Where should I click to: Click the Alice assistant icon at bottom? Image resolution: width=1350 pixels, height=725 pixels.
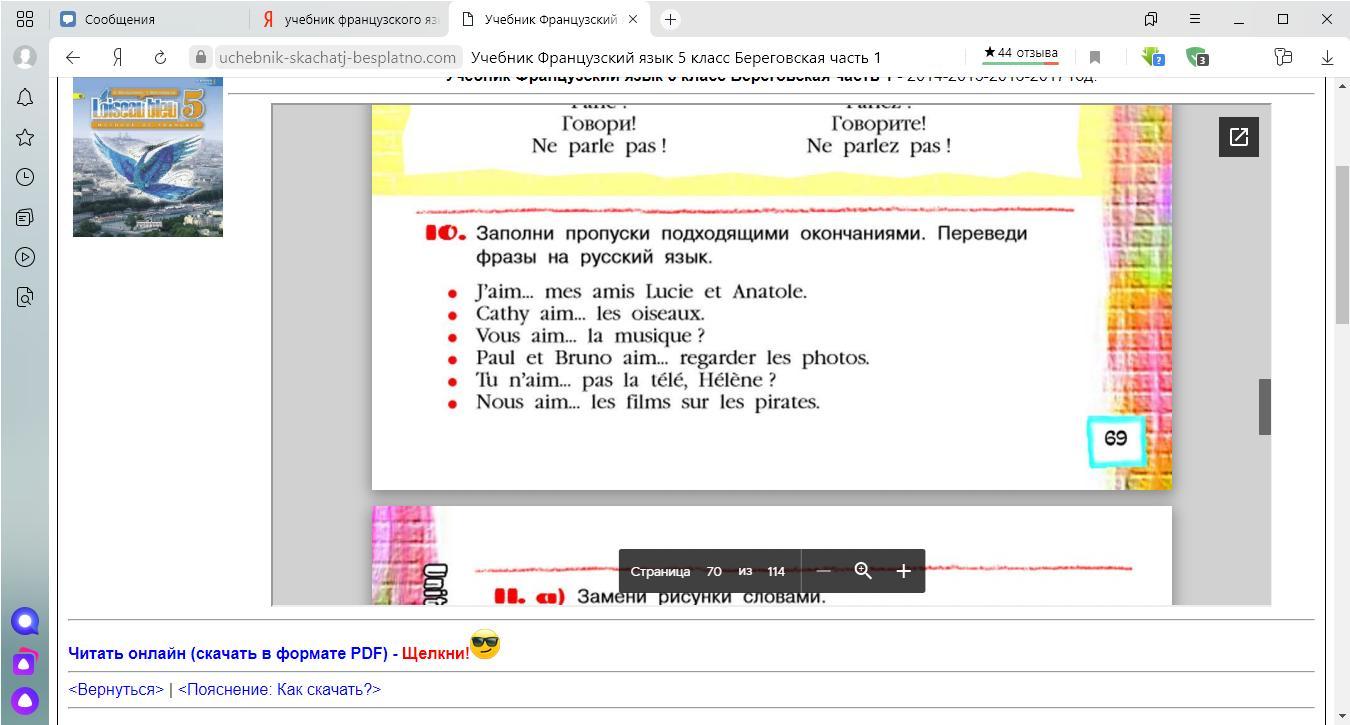(25, 701)
